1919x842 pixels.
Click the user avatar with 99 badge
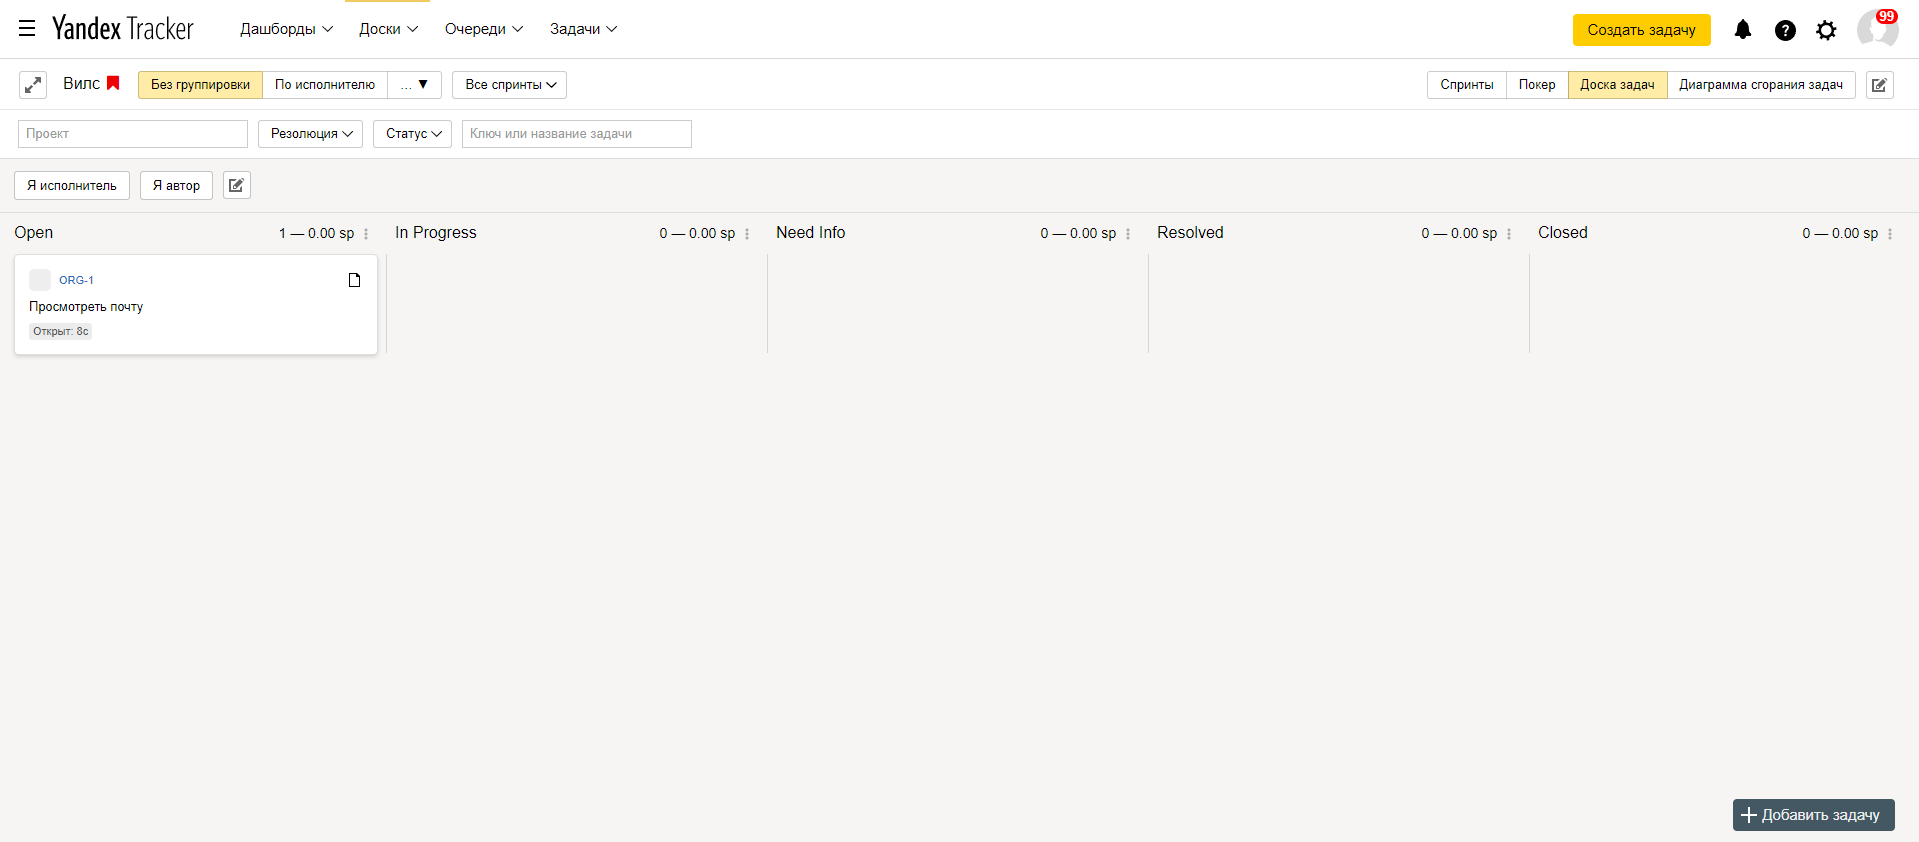1876,29
